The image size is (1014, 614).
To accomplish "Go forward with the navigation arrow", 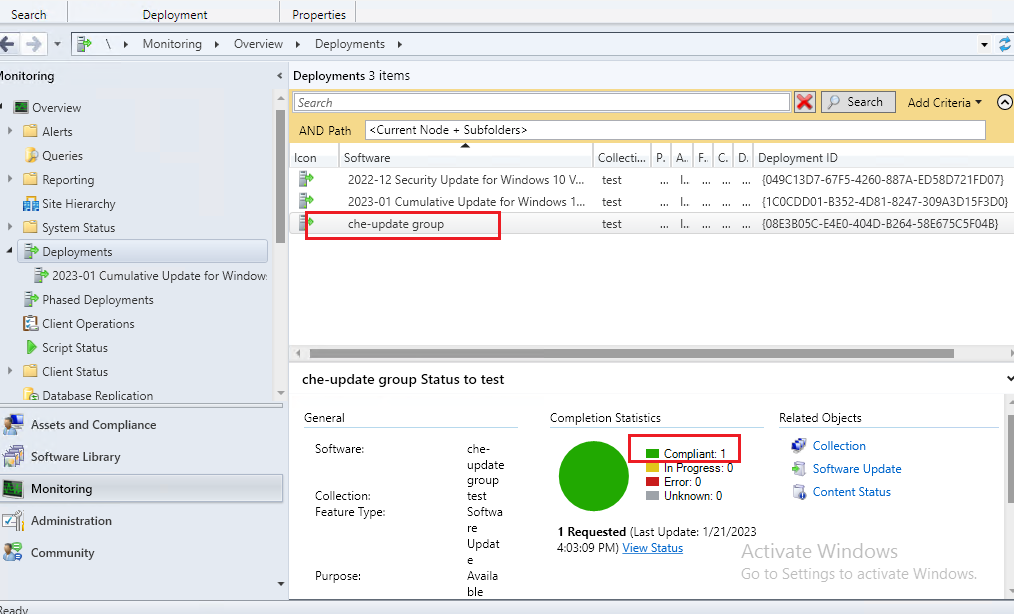I will pos(33,44).
